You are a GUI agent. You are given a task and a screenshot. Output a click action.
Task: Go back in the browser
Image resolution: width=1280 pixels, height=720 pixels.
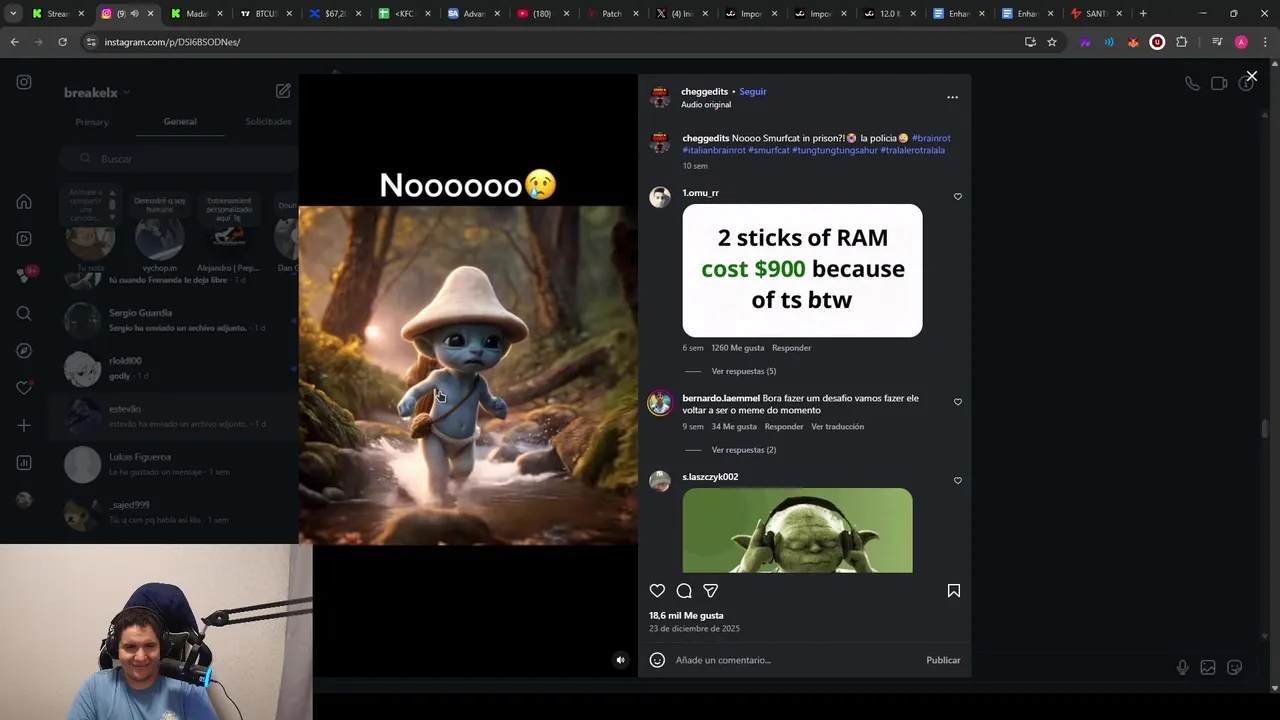point(14,42)
